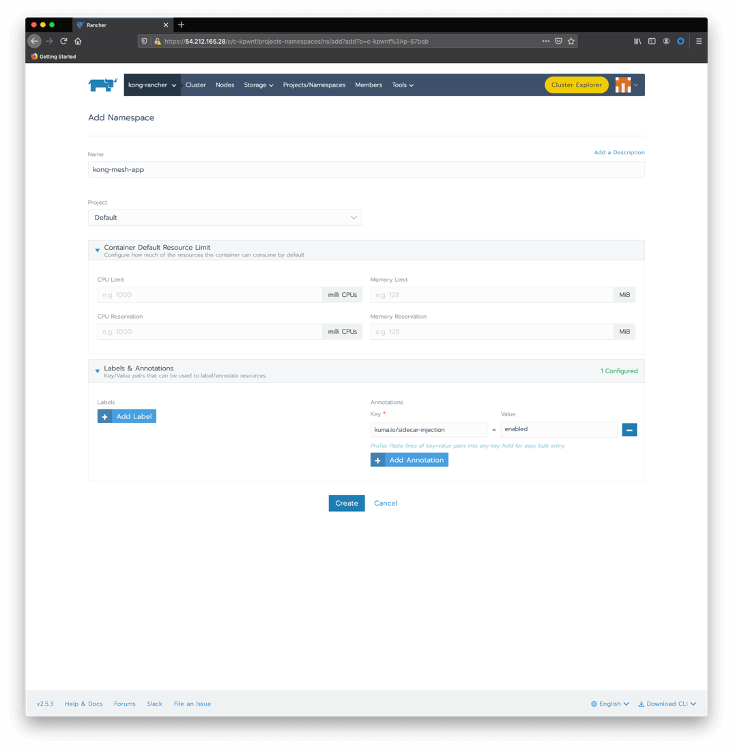Go back with browser back arrow

coord(35,41)
